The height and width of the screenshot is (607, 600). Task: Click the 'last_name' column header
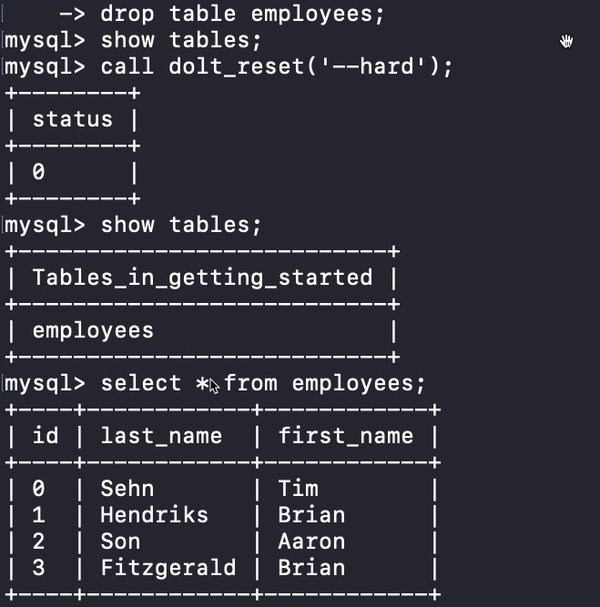tap(161, 436)
